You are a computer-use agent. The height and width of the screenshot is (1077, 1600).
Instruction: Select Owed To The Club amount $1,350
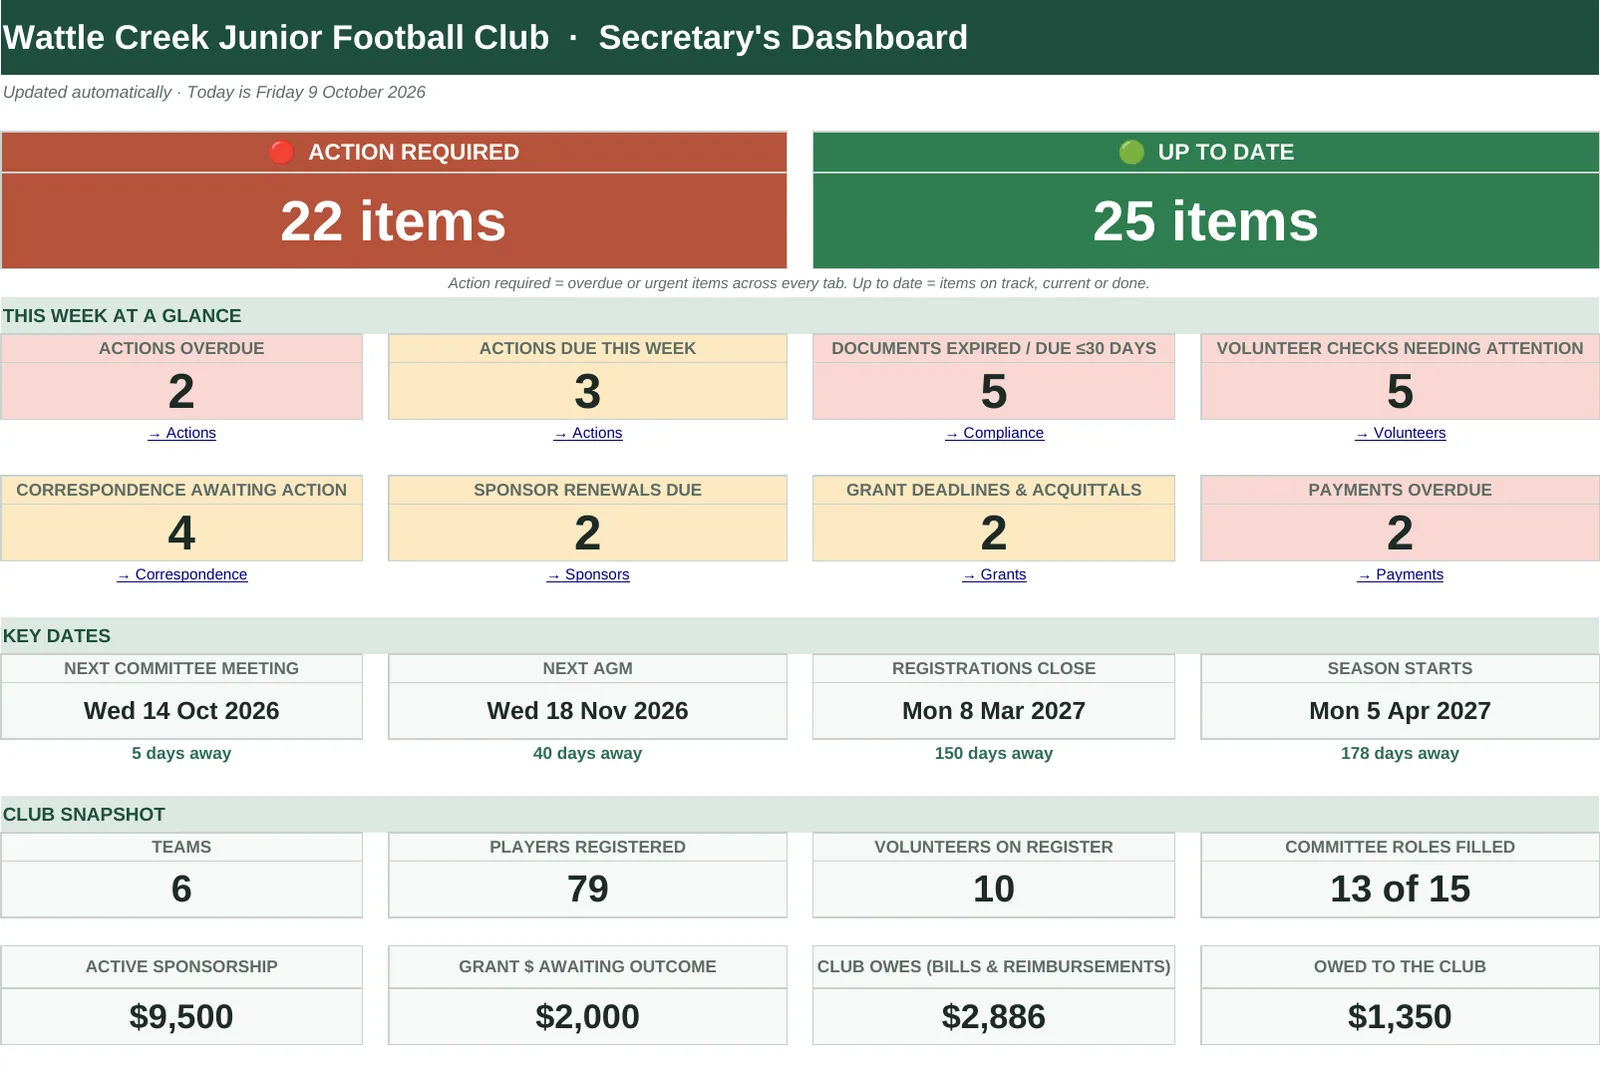(1400, 1017)
